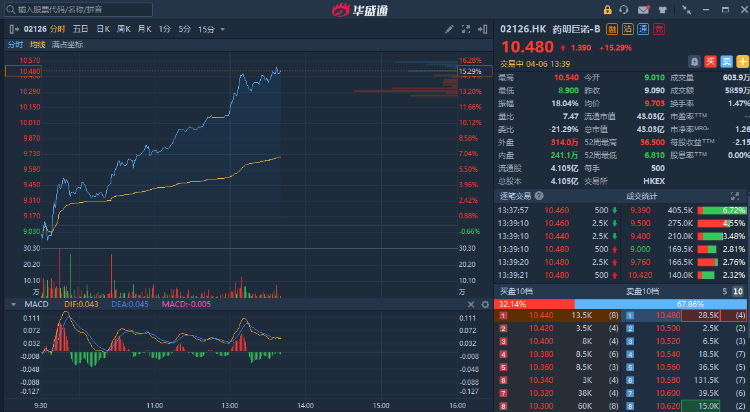This screenshot has height=412, width=750.
Task: Select 5-level order book depth
Action: click(725, 291)
